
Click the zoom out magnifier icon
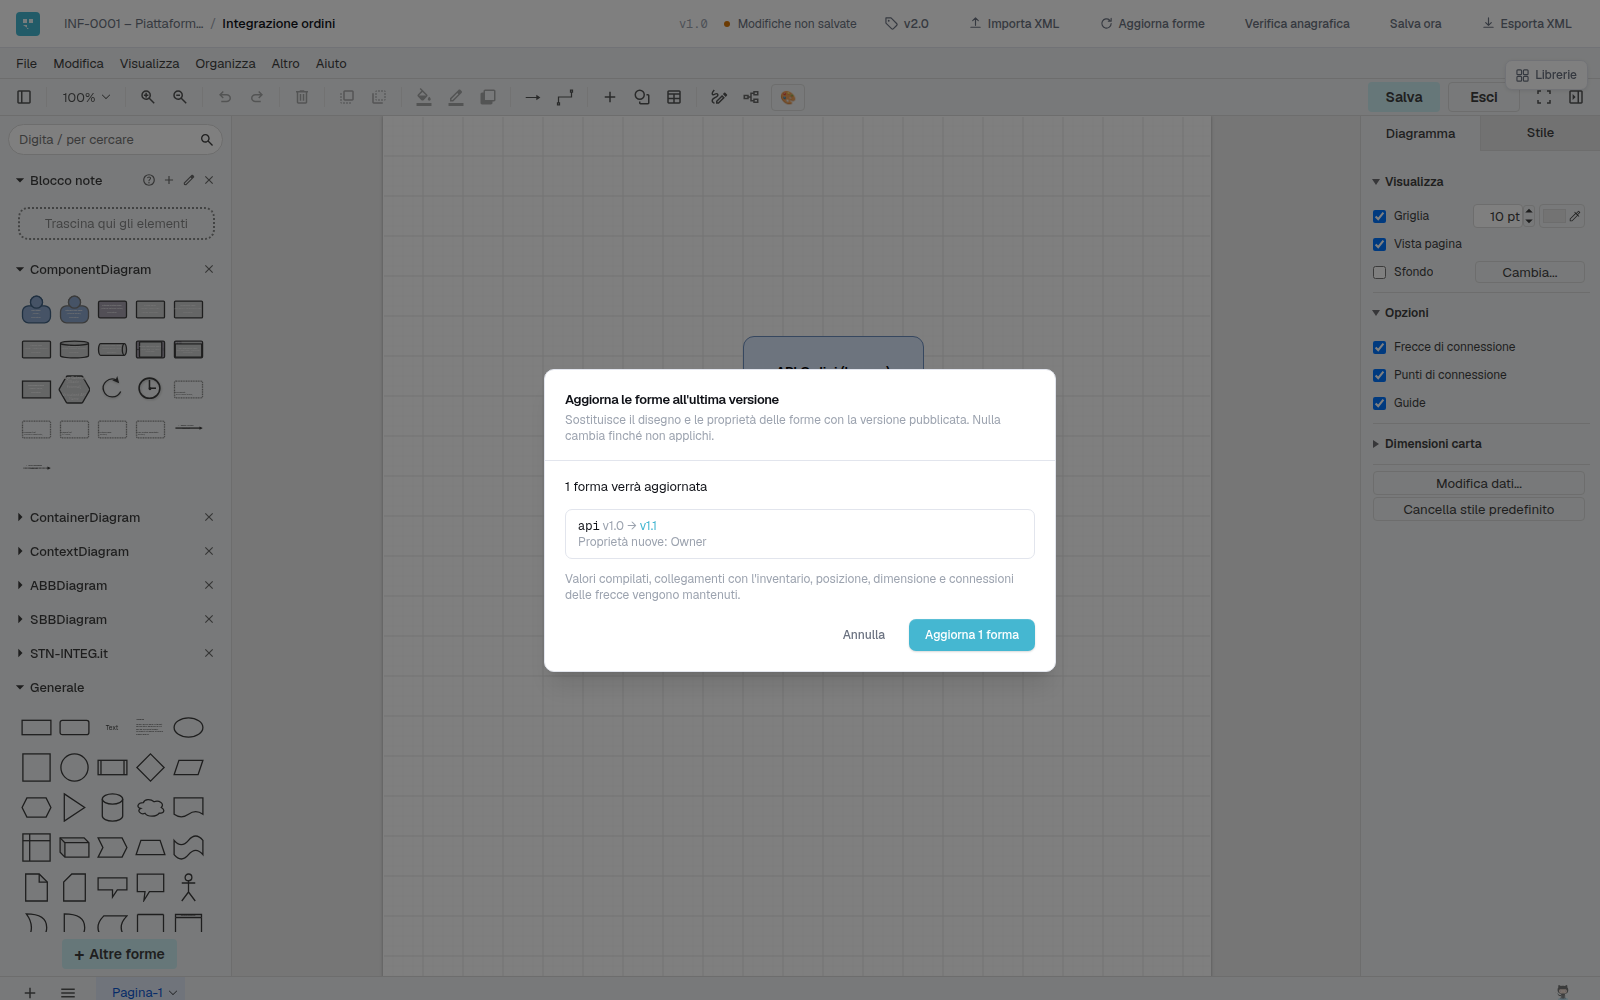[179, 97]
